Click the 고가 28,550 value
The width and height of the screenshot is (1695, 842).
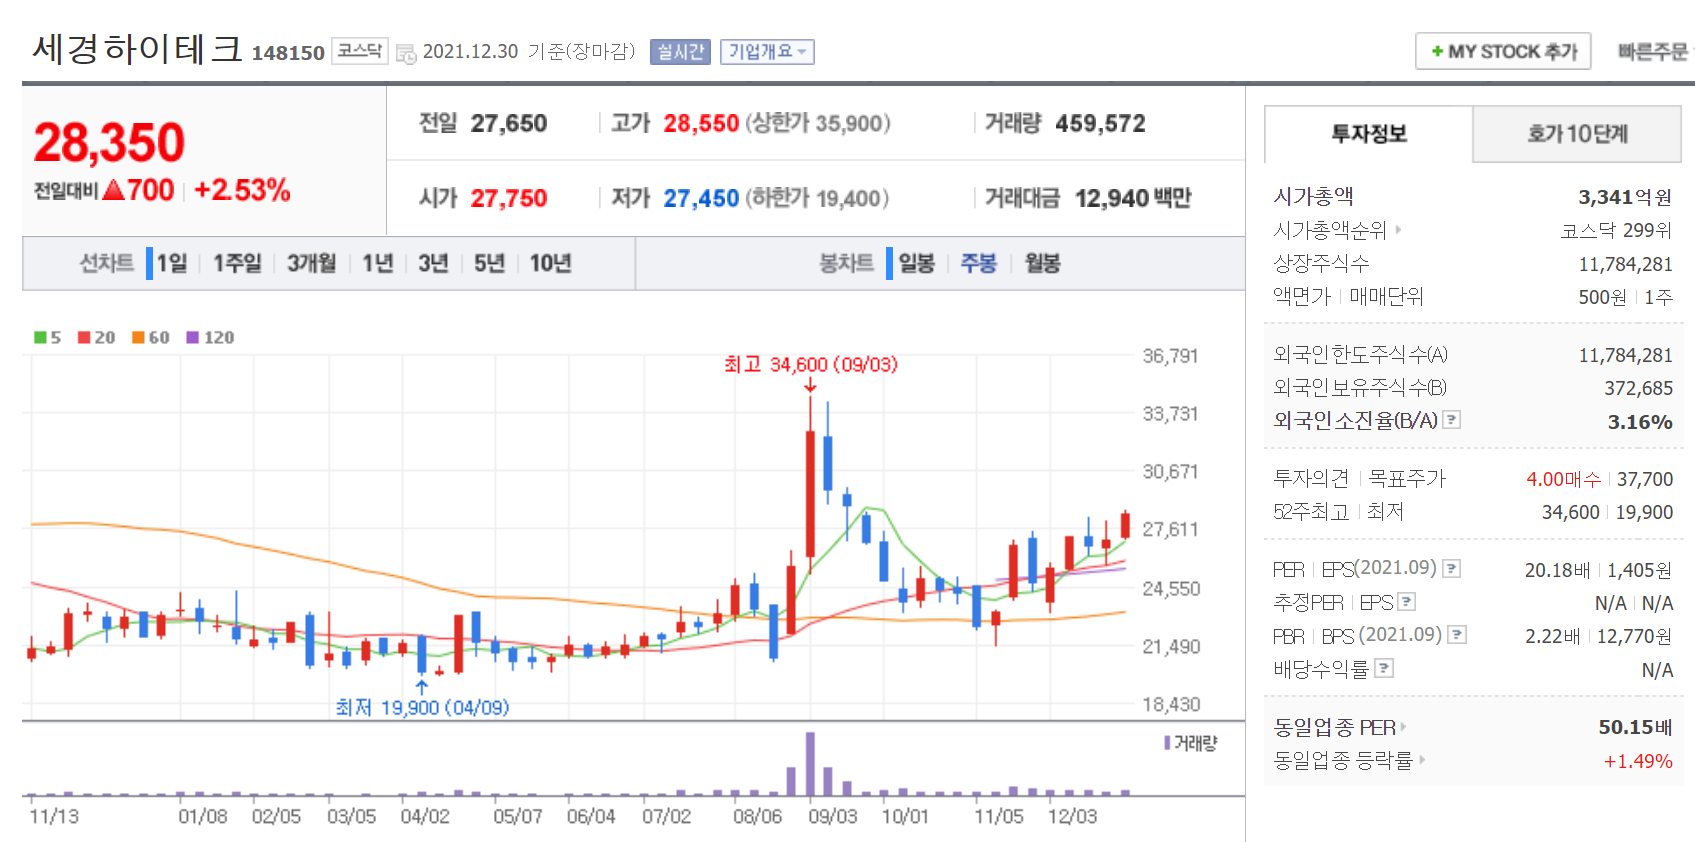click(701, 123)
